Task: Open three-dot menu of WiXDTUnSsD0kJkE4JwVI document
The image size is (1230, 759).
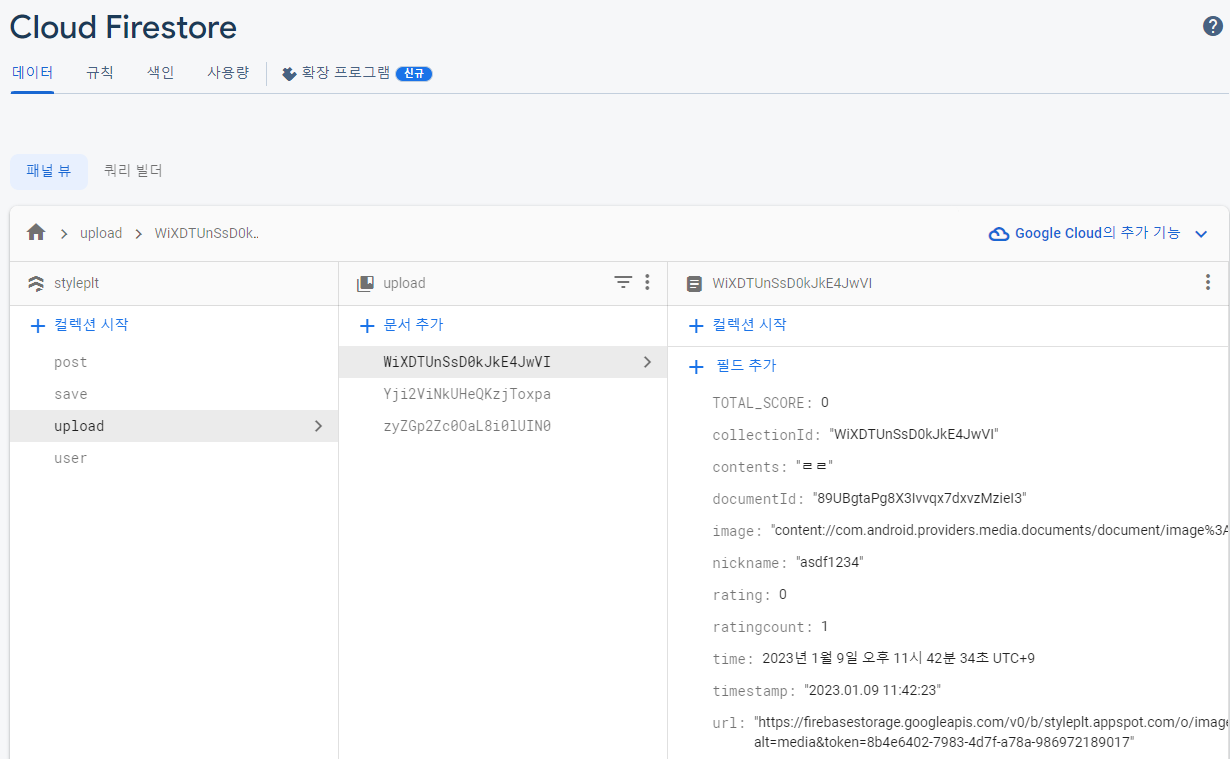Action: pyautogui.click(x=1207, y=283)
